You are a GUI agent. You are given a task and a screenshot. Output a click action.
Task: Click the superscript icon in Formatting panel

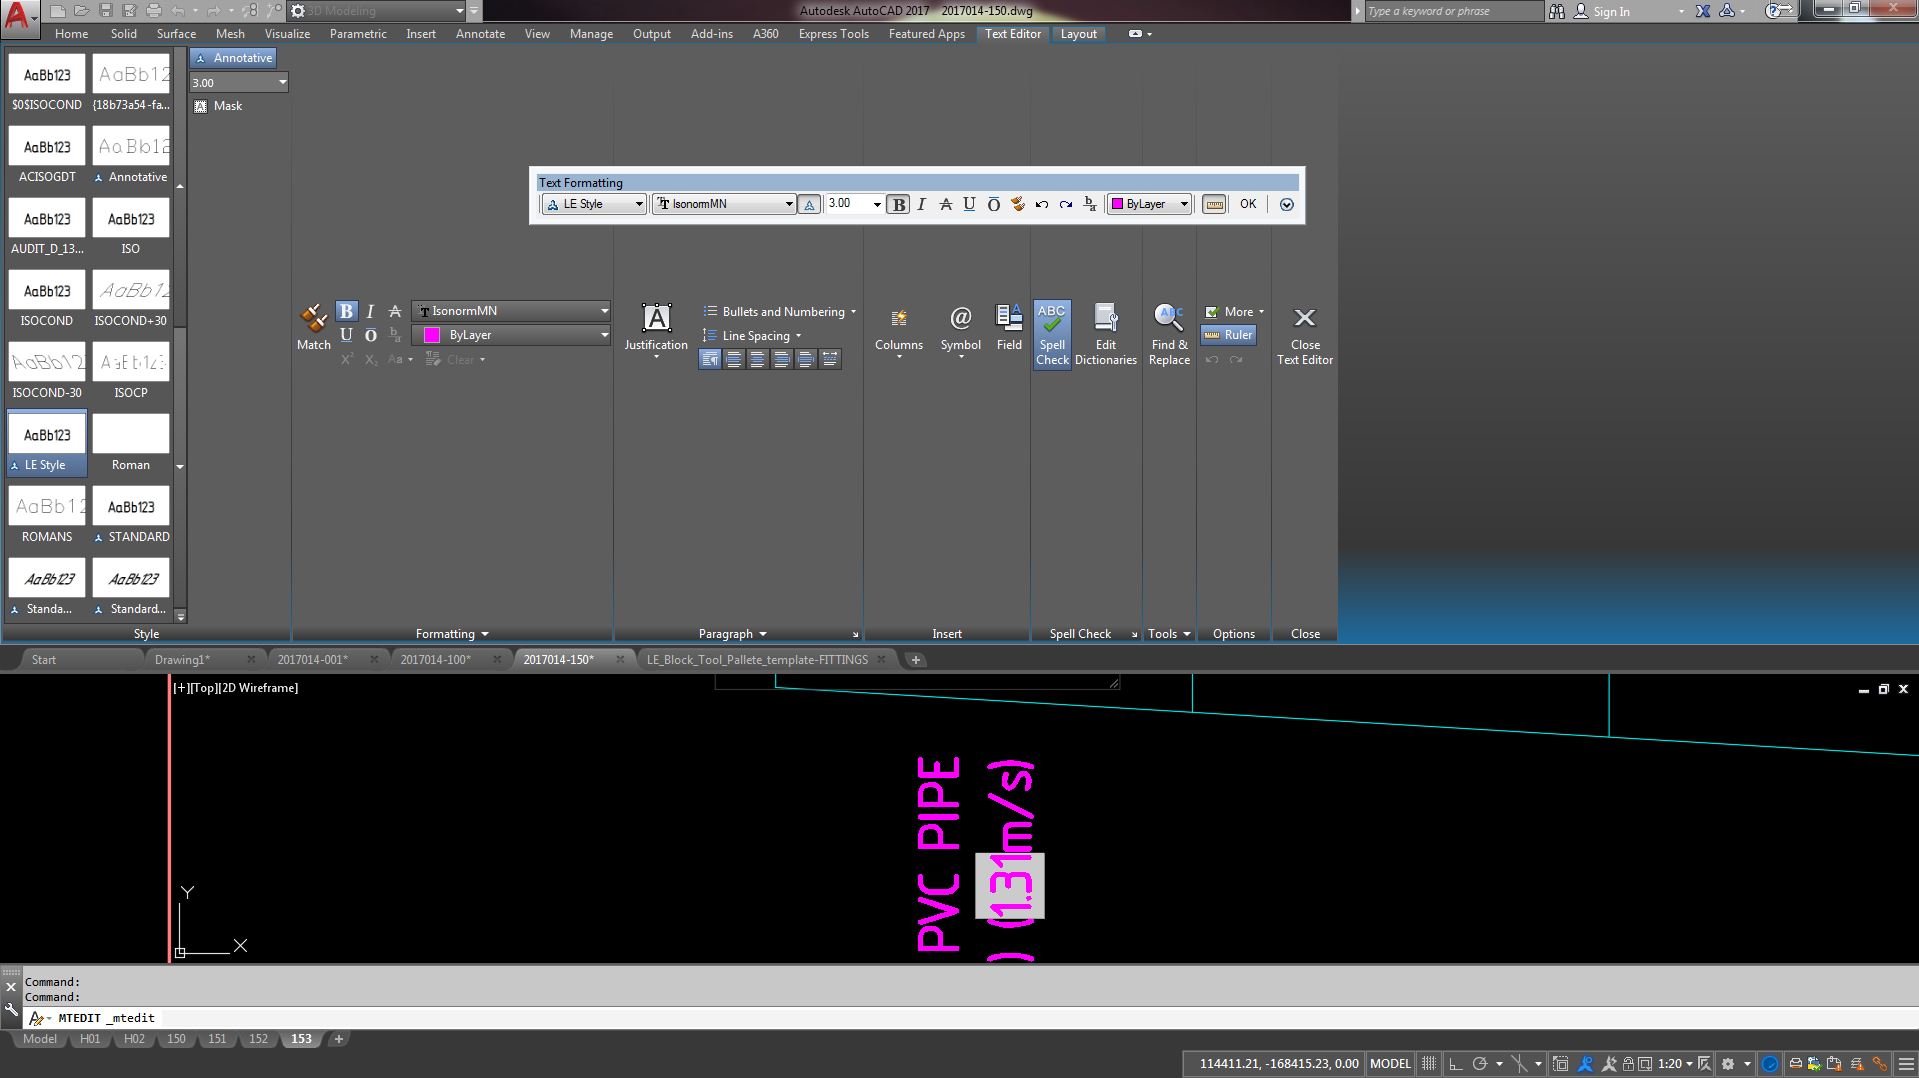[x=347, y=359]
